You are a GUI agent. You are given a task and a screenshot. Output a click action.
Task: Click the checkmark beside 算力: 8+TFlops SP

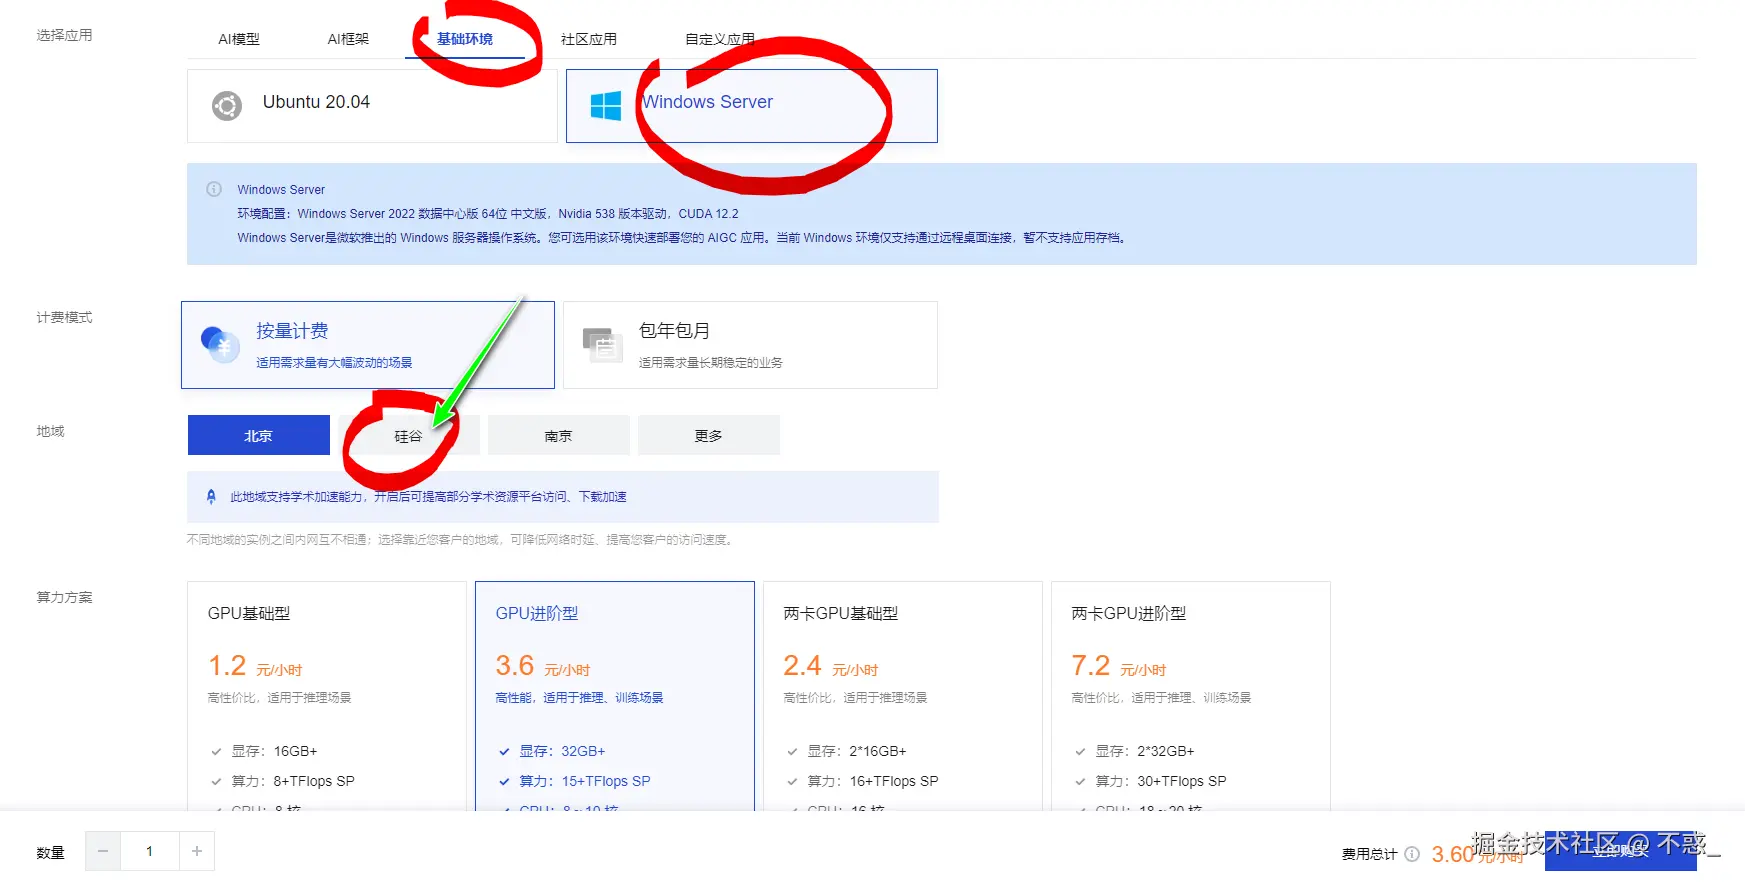tap(216, 782)
